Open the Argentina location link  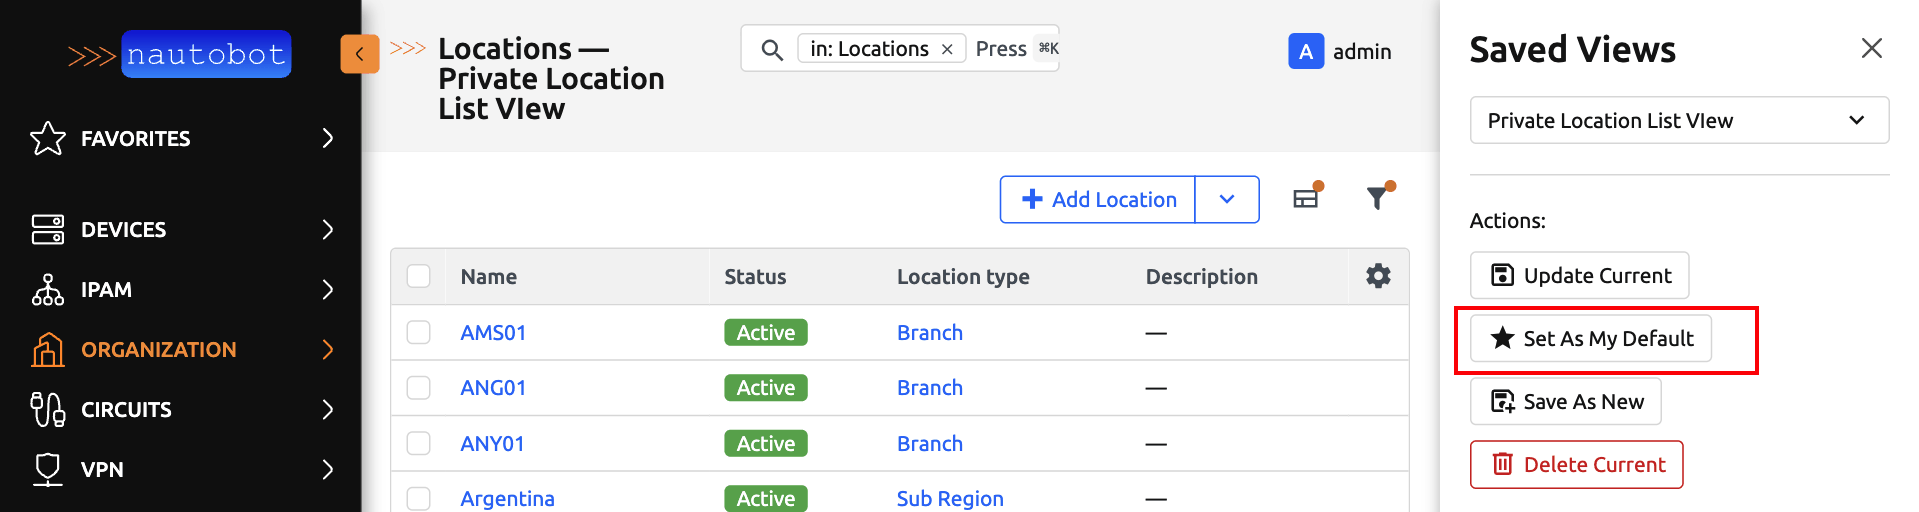pyautogui.click(x=507, y=498)
